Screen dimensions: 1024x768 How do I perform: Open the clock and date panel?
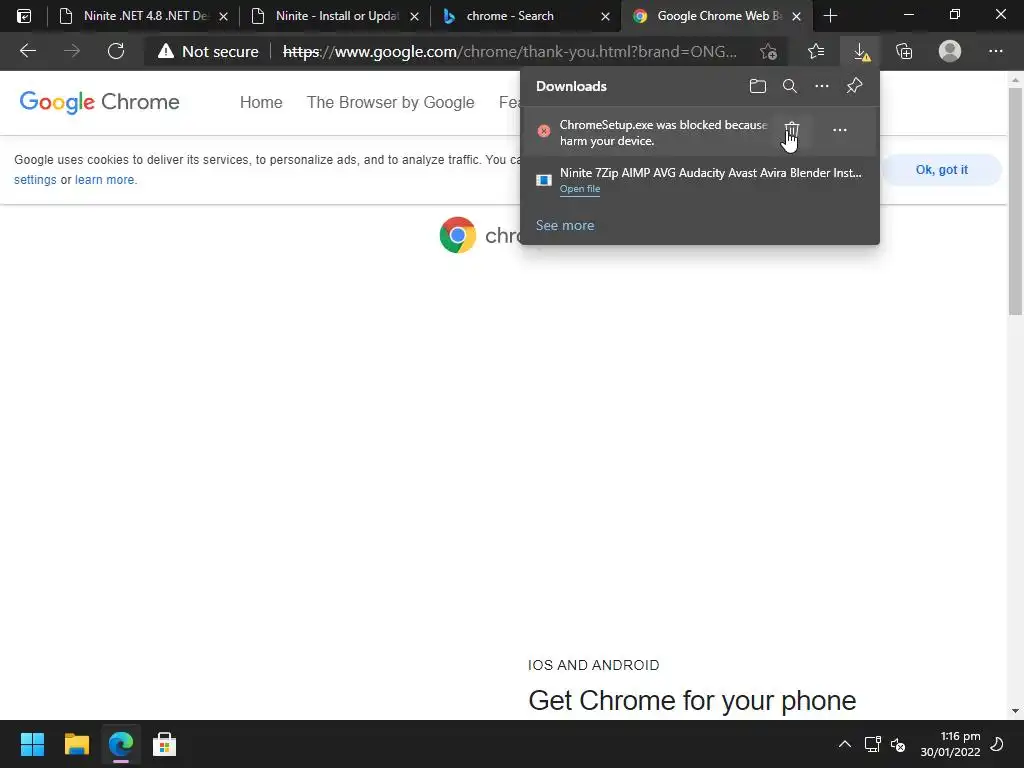tap(950, 744)
